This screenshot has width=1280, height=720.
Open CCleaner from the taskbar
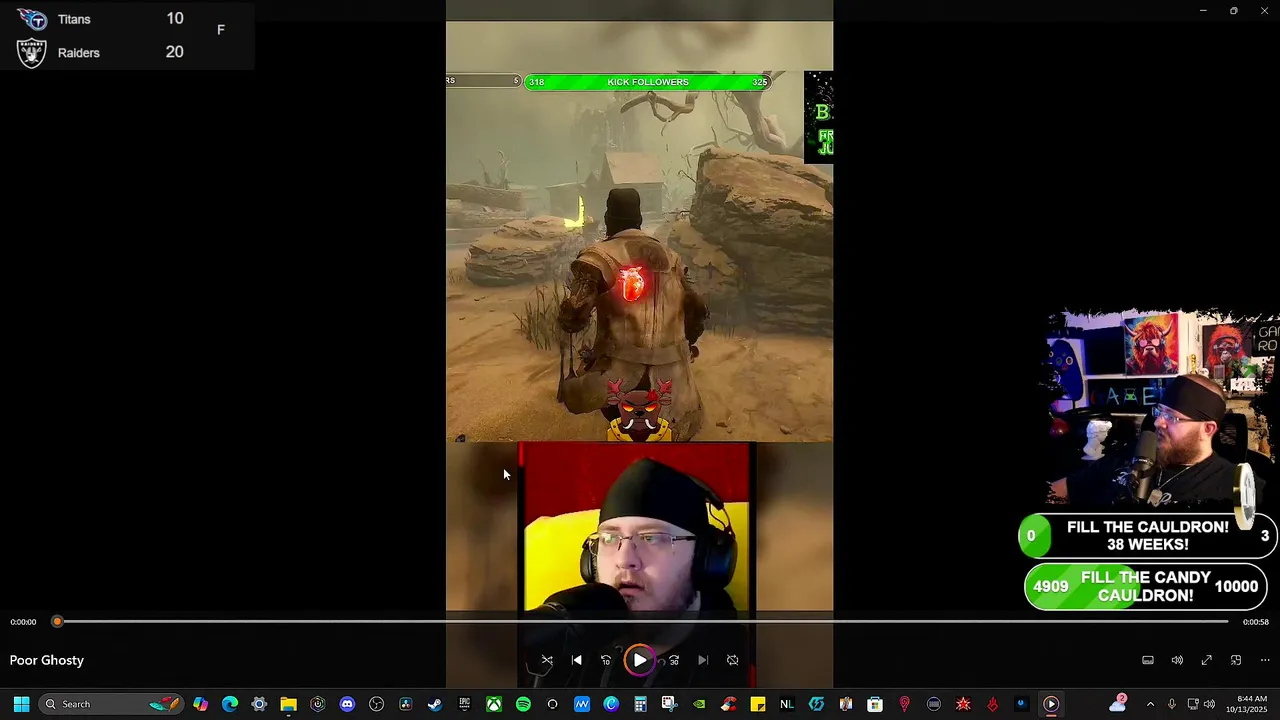click(728, 704)
